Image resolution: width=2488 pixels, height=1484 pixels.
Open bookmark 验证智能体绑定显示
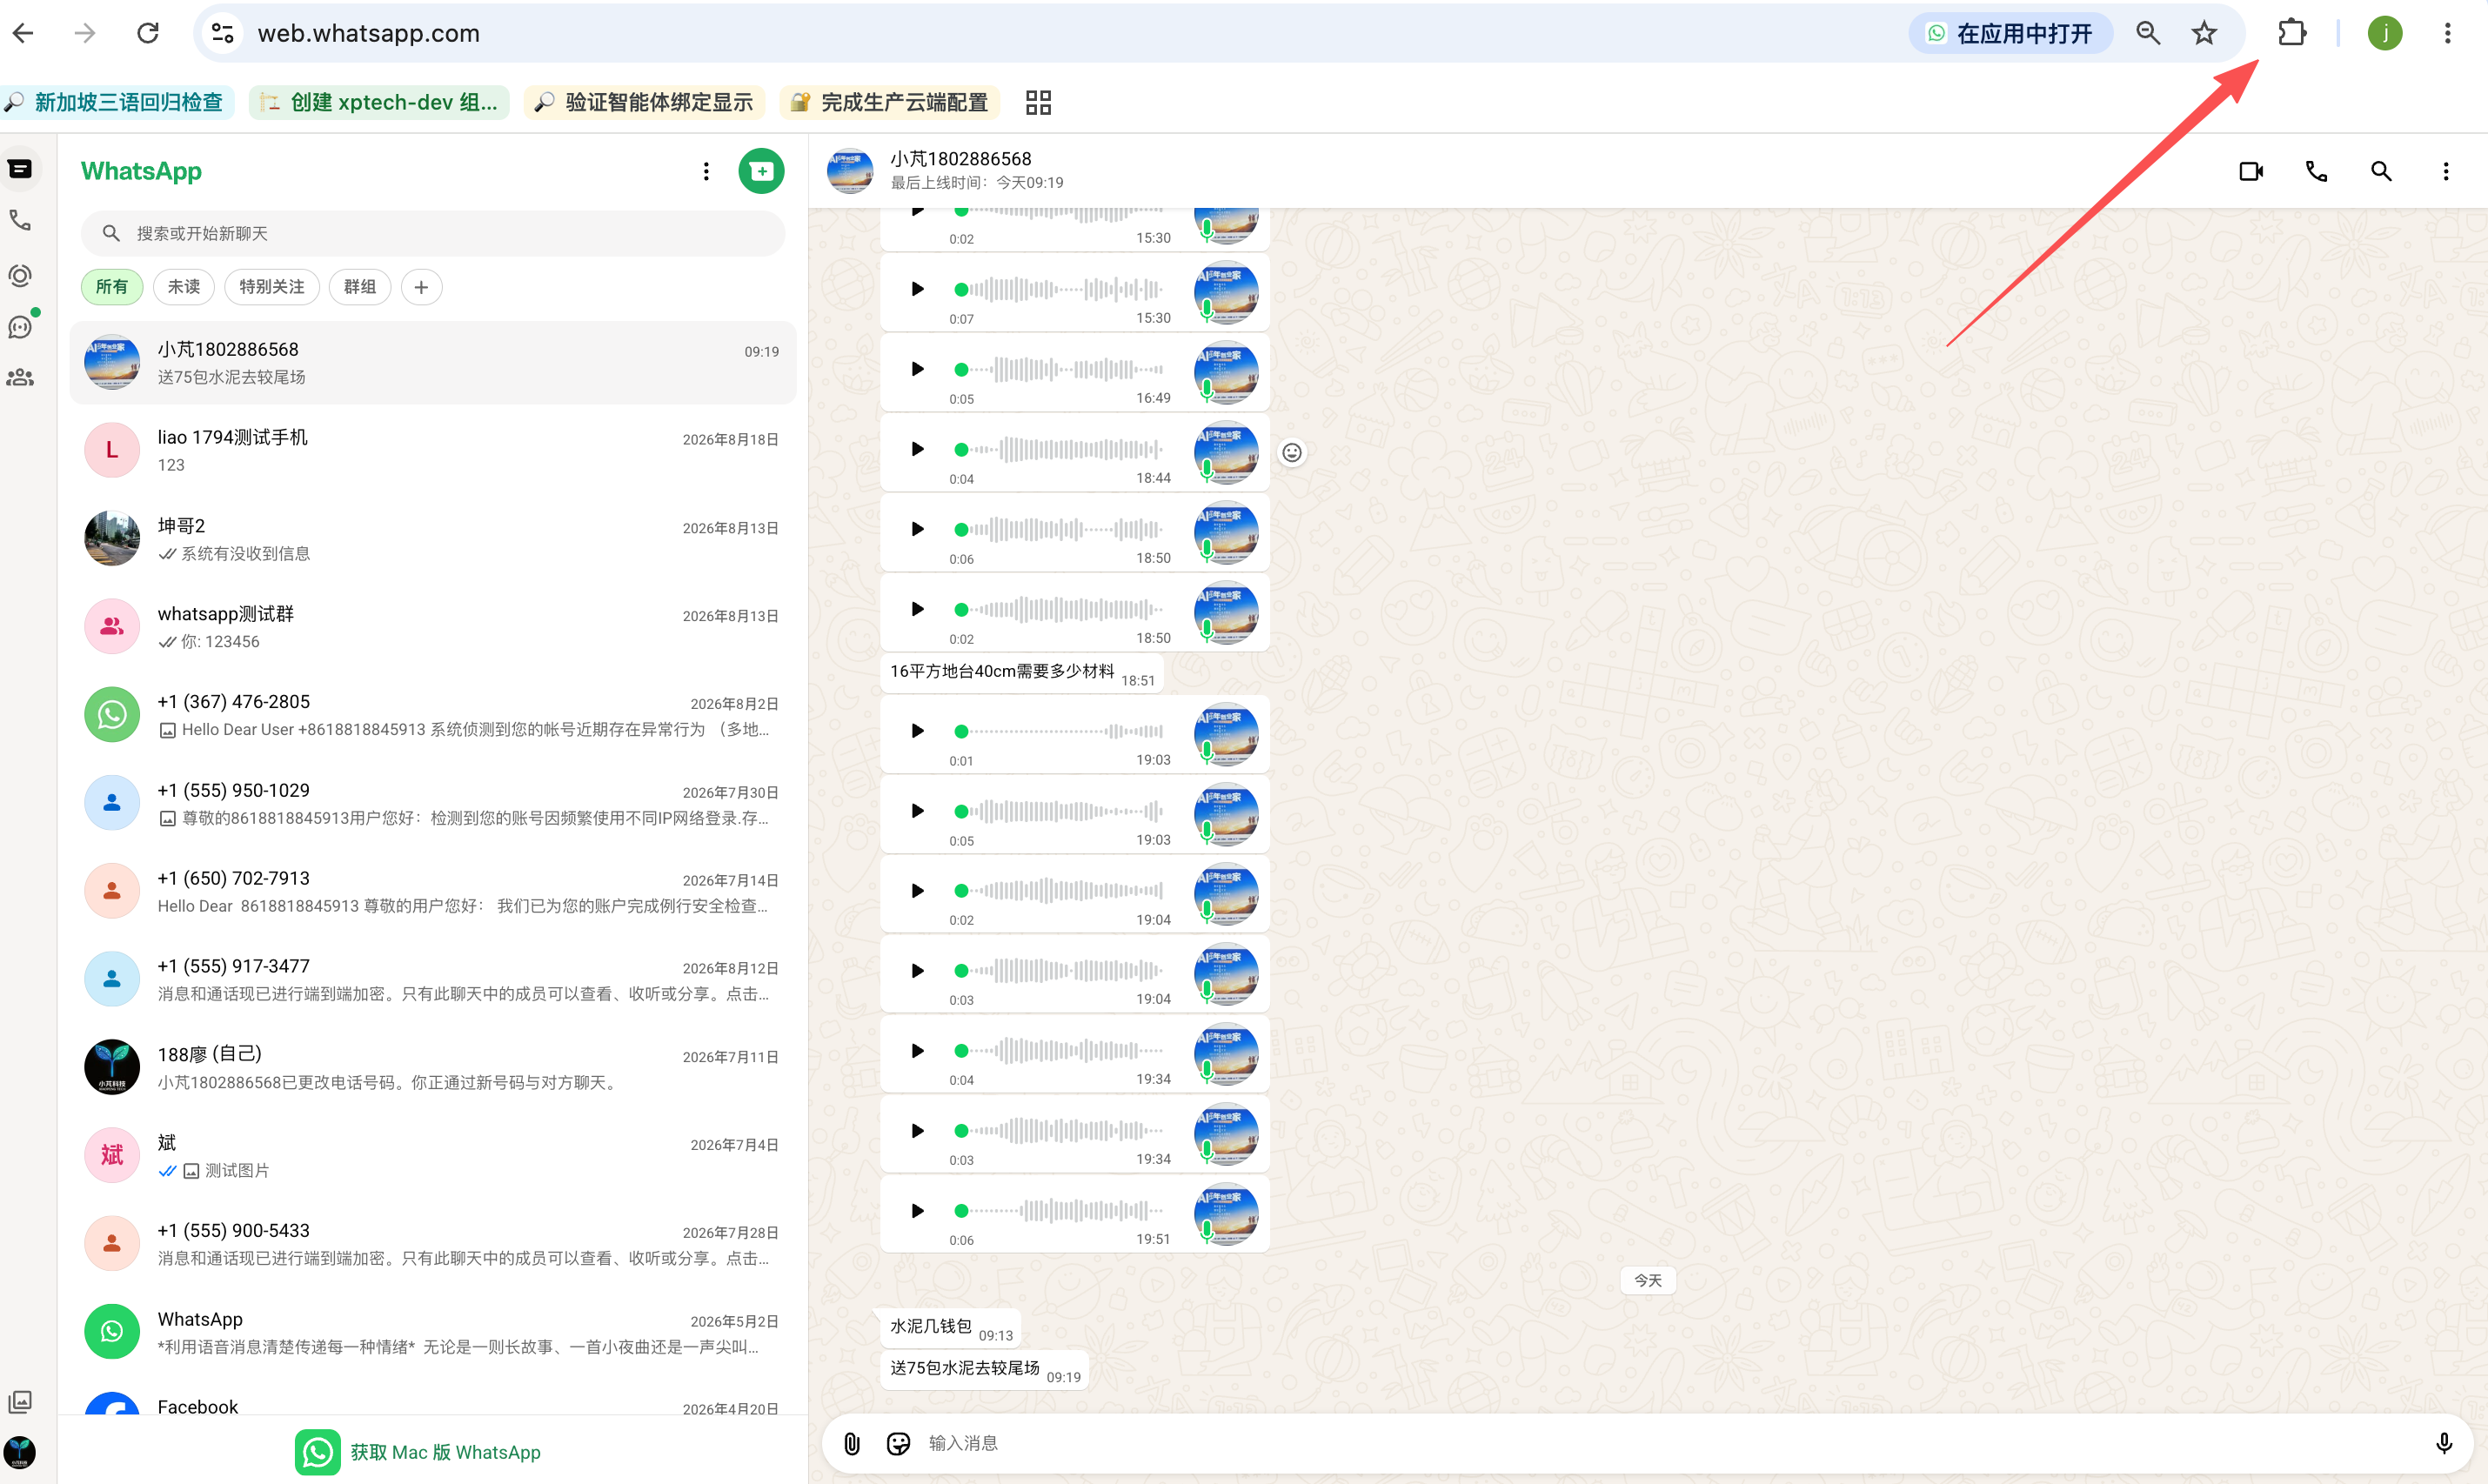coord(644,102)
